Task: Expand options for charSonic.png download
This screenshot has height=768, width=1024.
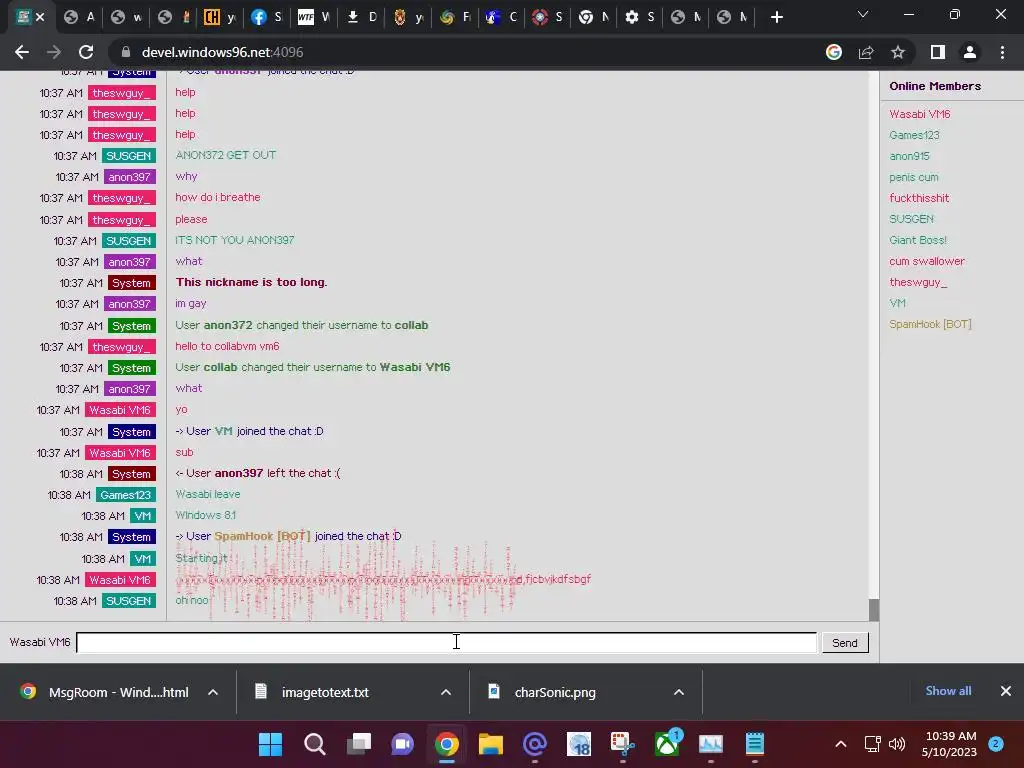Action: pos(679,692)
